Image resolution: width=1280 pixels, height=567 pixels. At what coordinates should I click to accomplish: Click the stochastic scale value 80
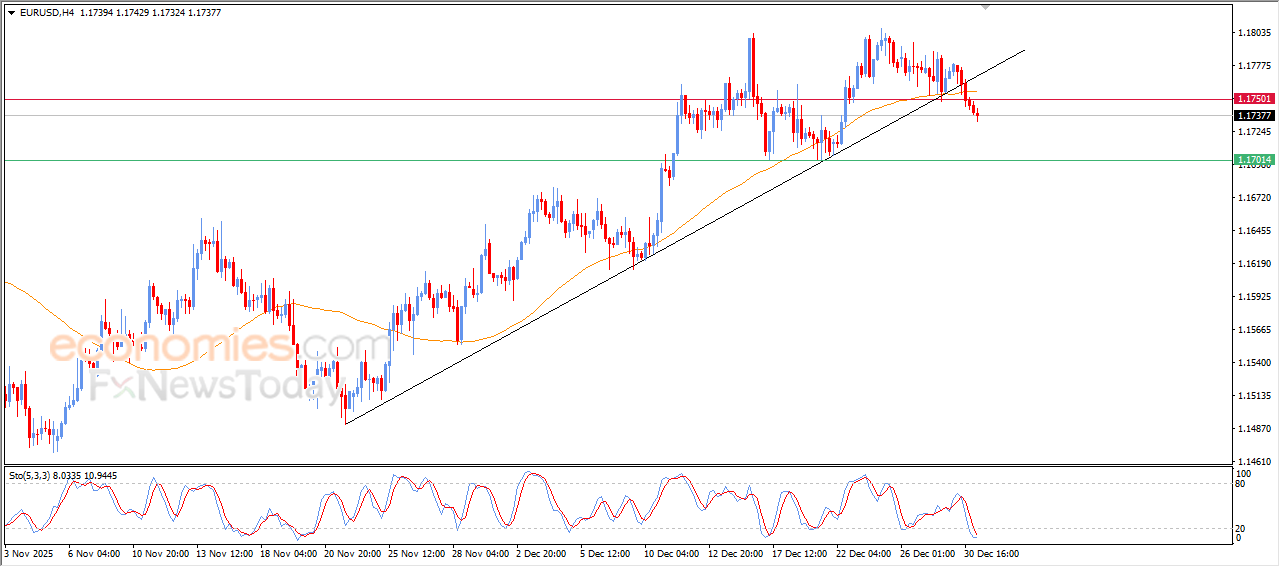click(x=1242, y=484)
